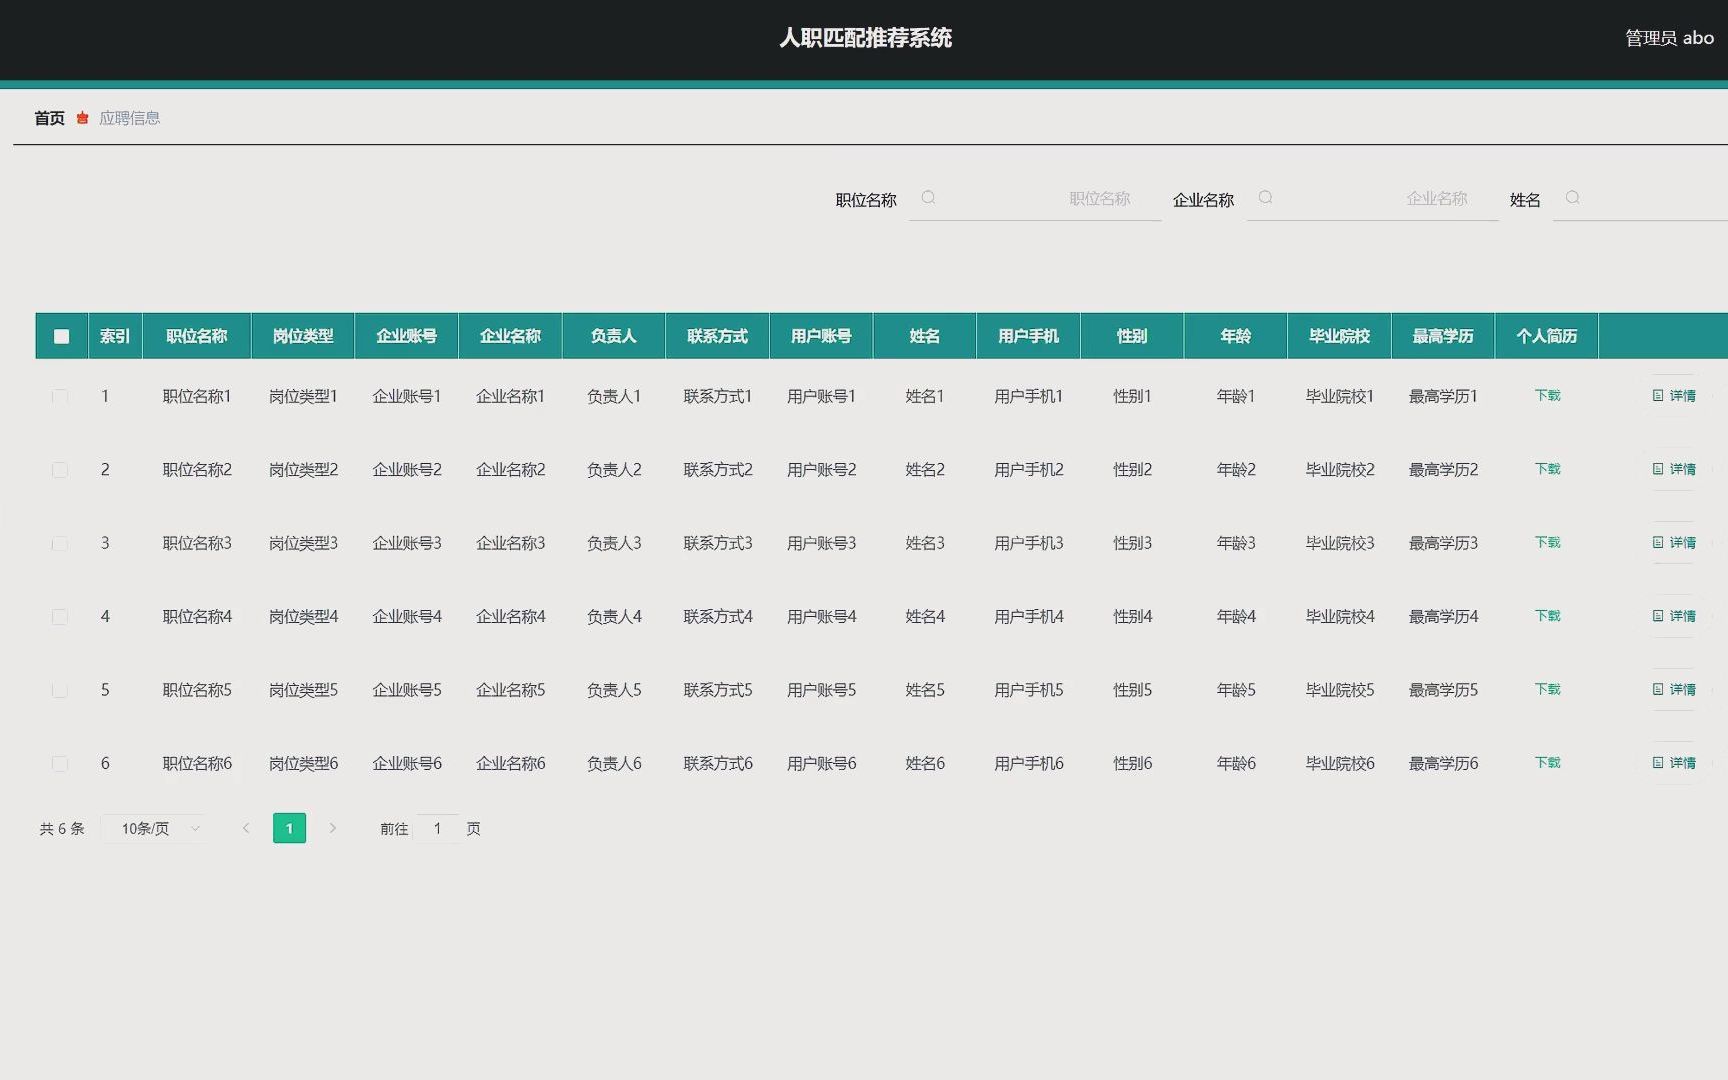1728x1080 pixels.
Task: Click cell 企业账号2
Action: (x=407, y=469)
